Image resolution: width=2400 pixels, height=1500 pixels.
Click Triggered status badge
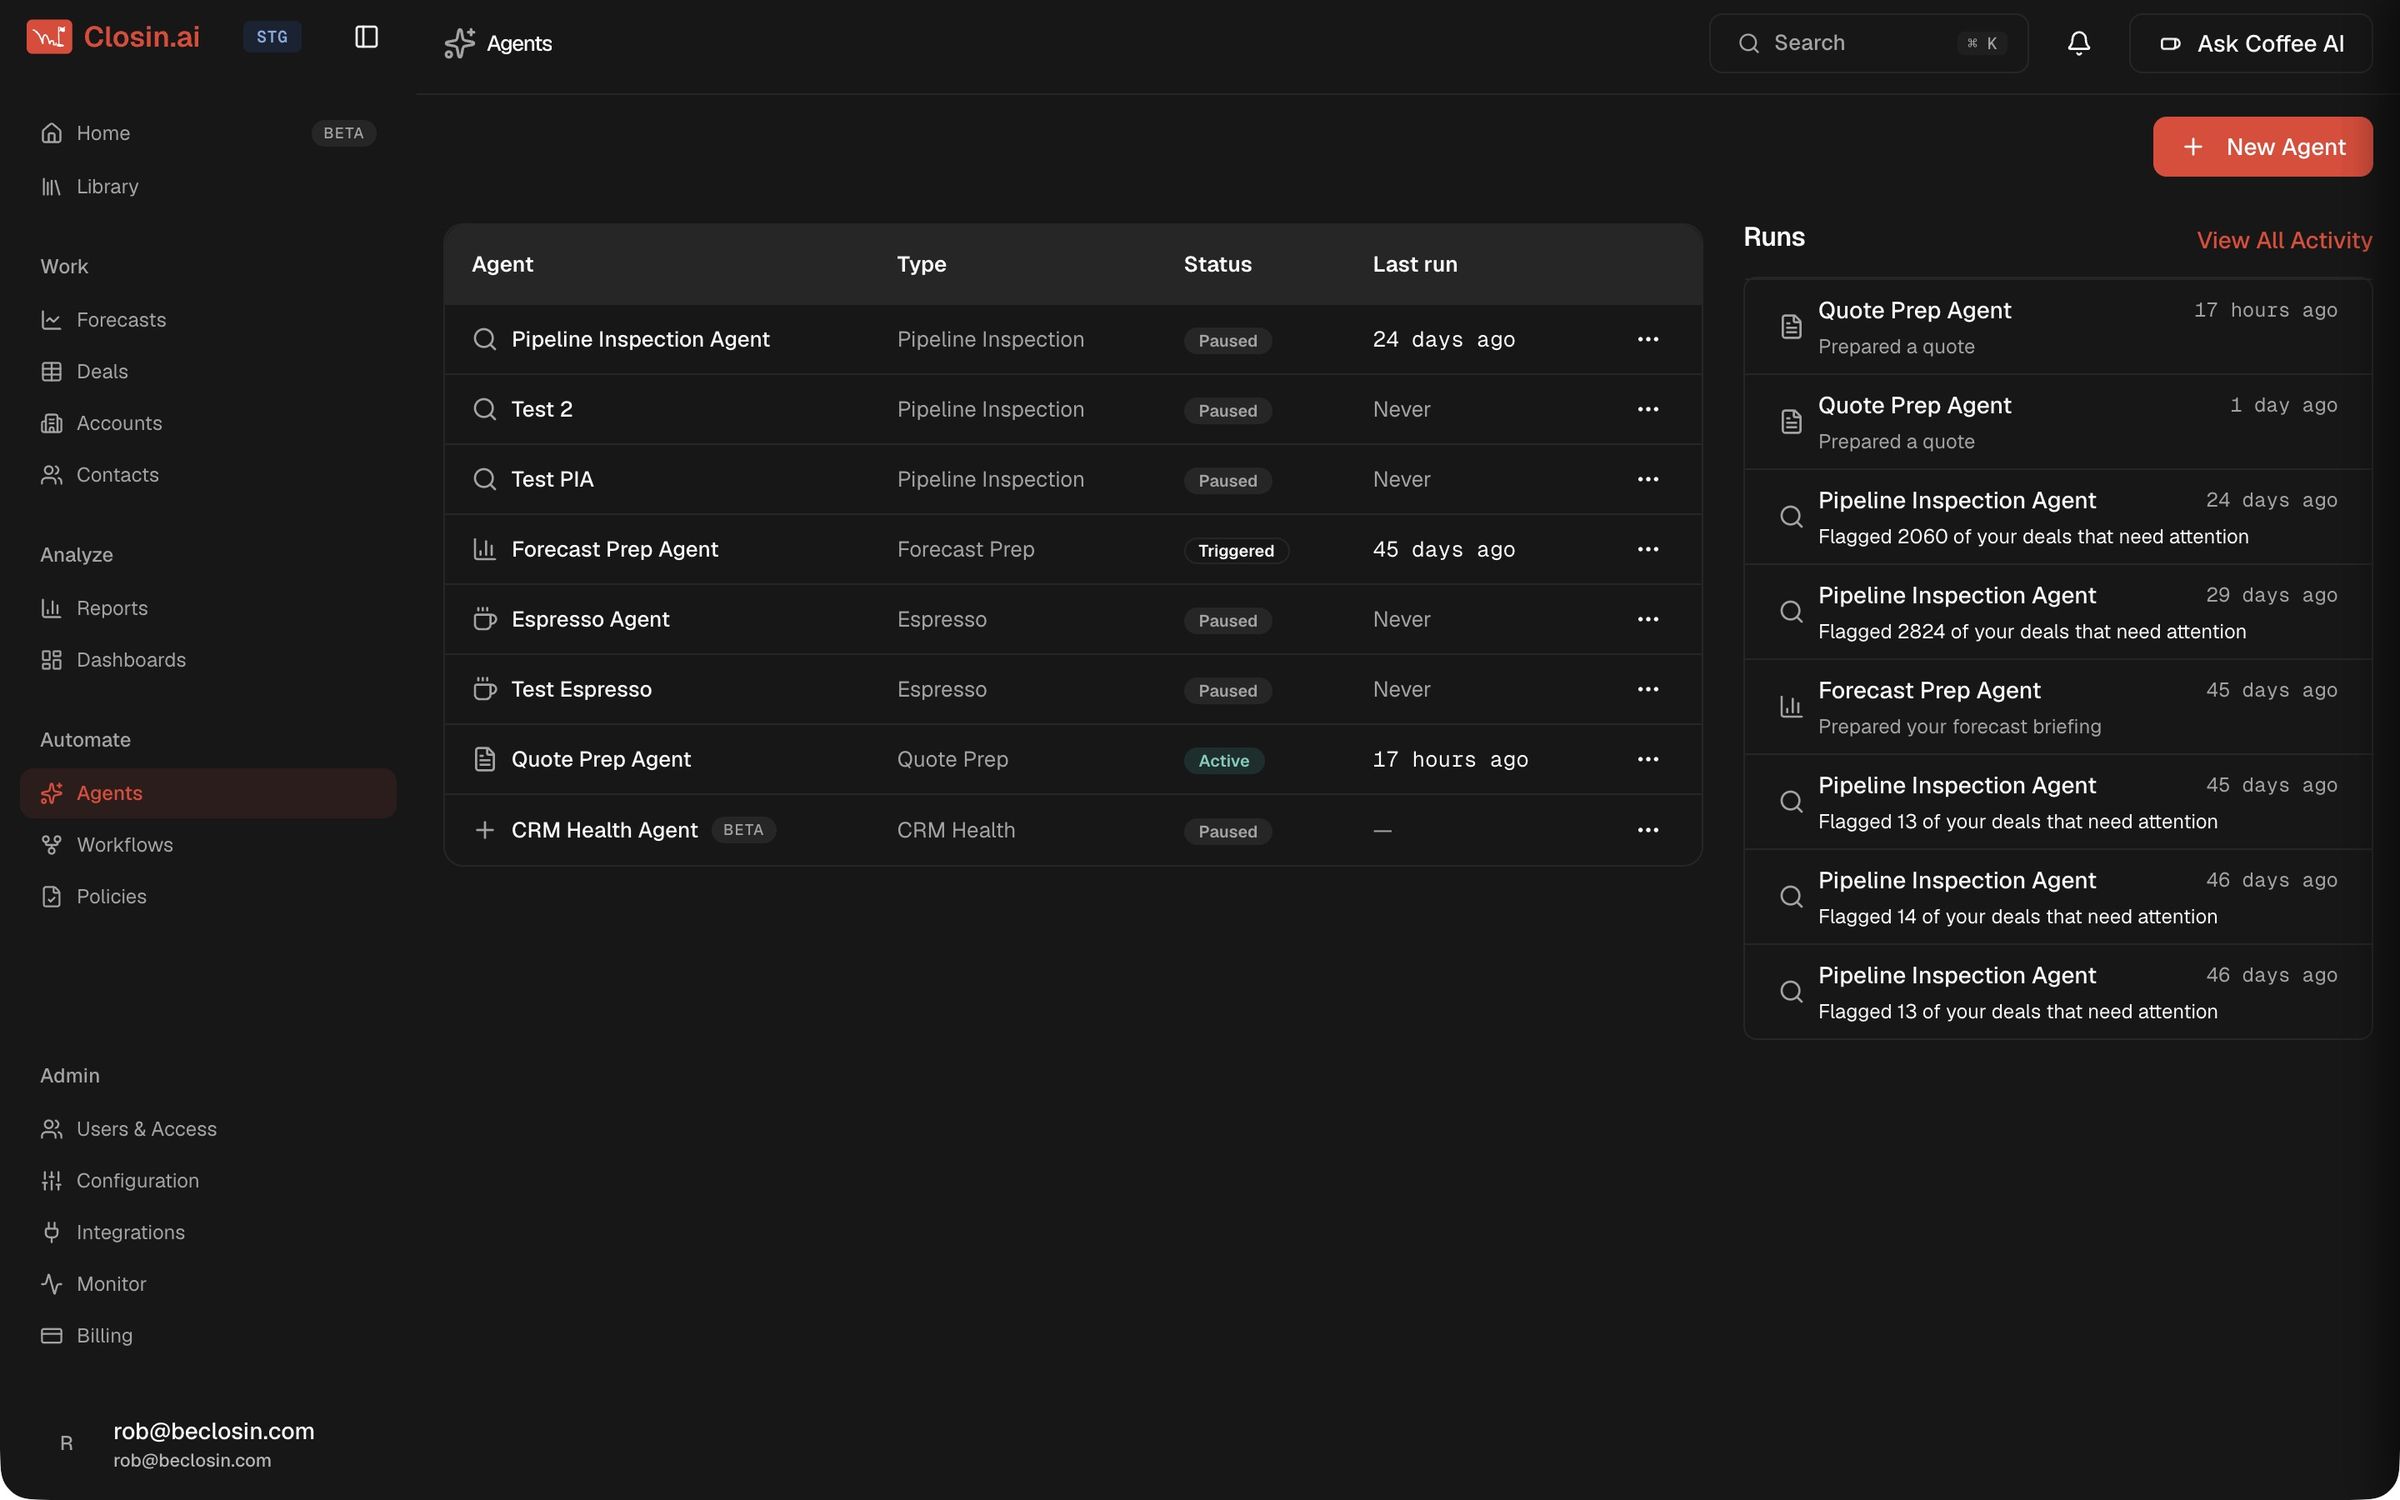pyautogui.click(x=1236, y=551)
